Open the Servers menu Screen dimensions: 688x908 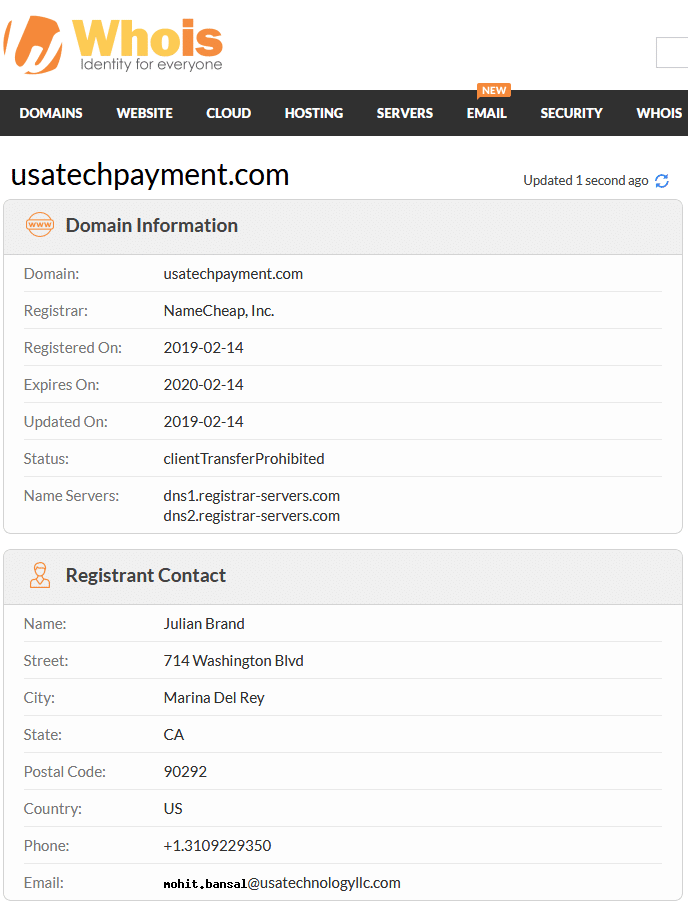(405, 113)
